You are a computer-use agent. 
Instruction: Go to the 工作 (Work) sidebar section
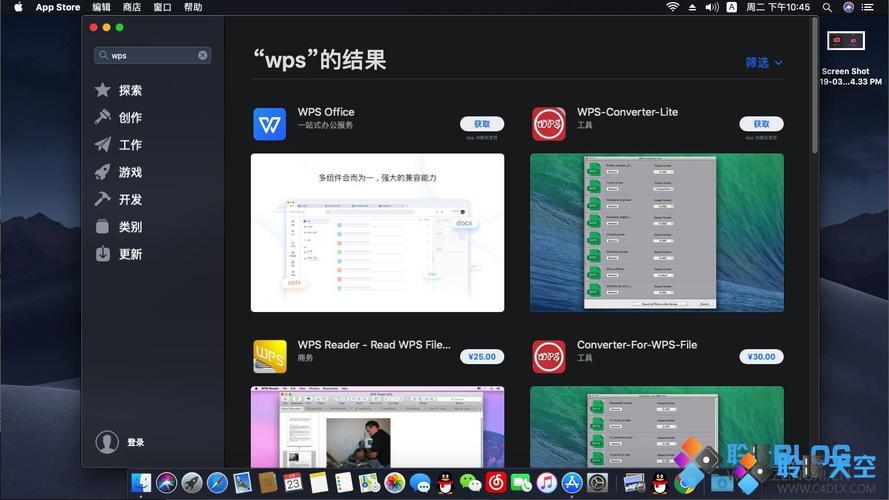(118, 145)
